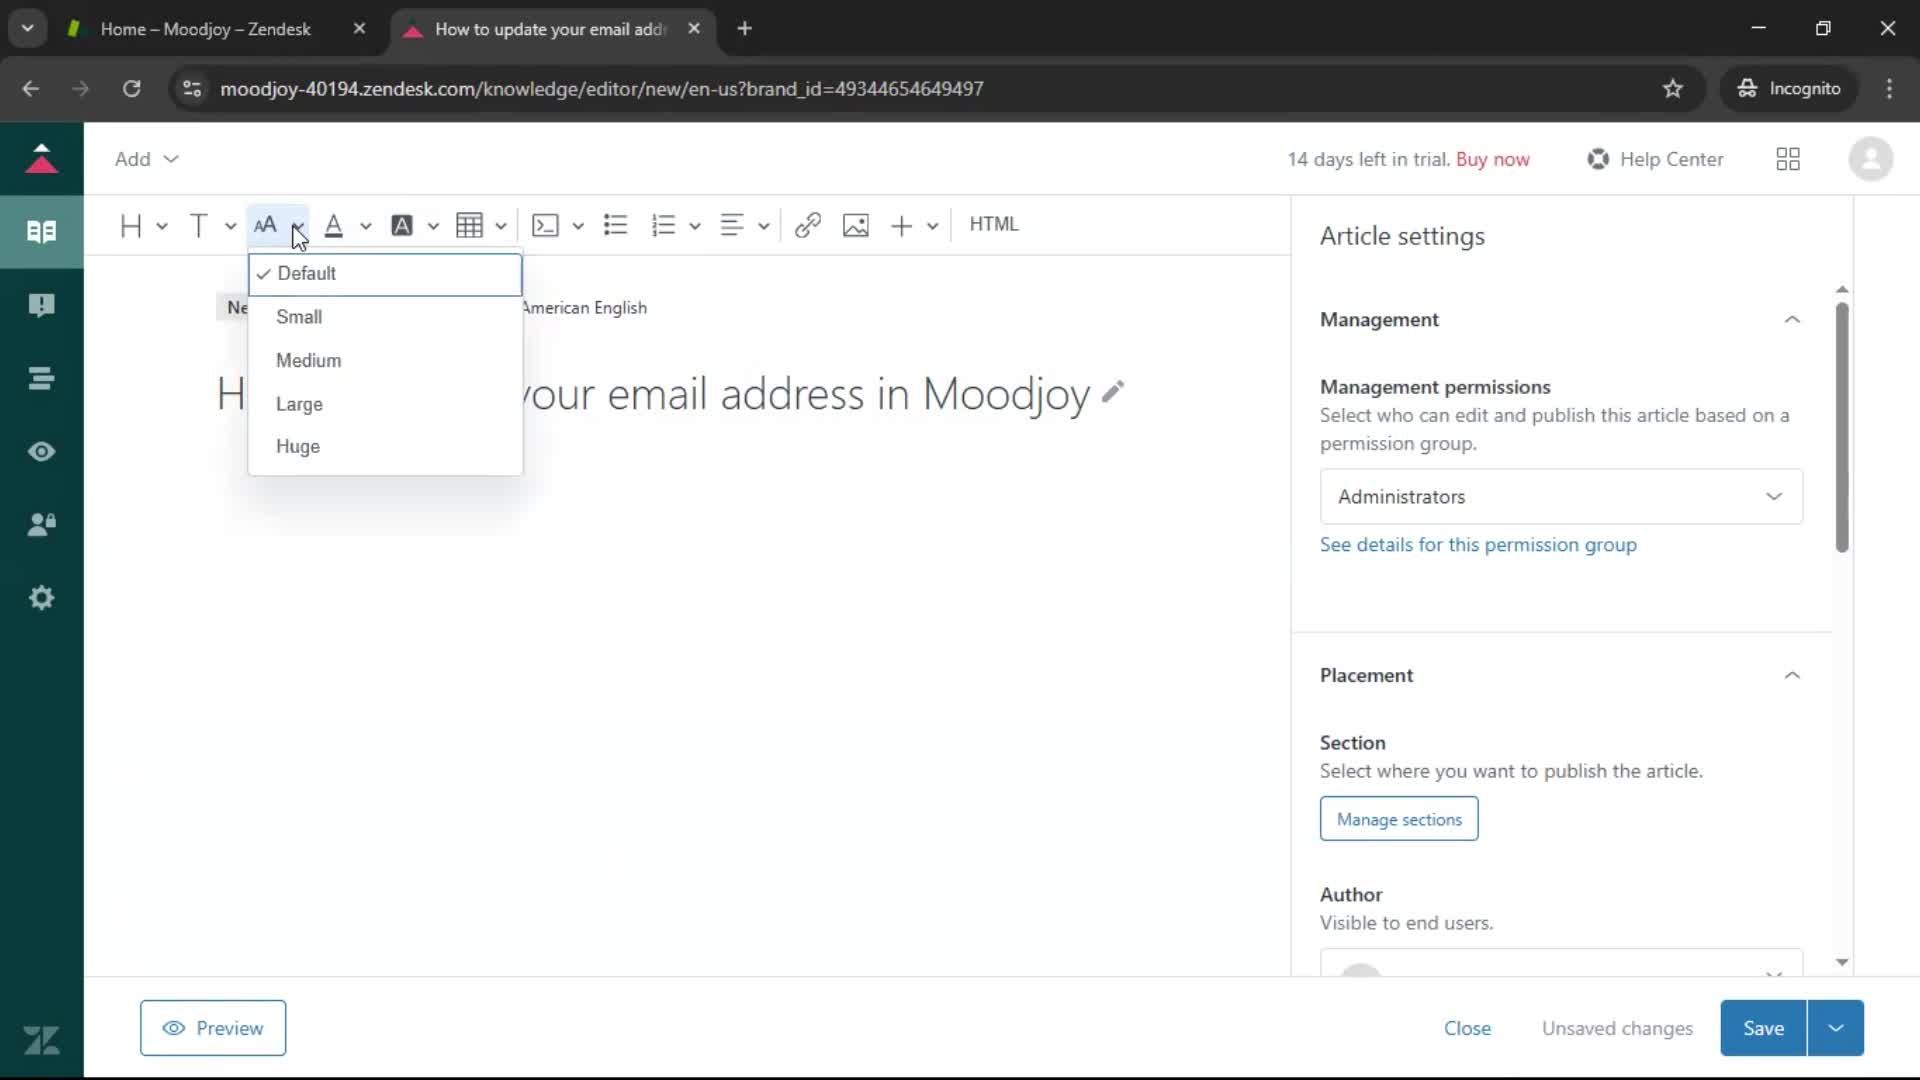Screen dimensions: 1920x1080
Task: Select Huge font size
Action: (385, 447)
